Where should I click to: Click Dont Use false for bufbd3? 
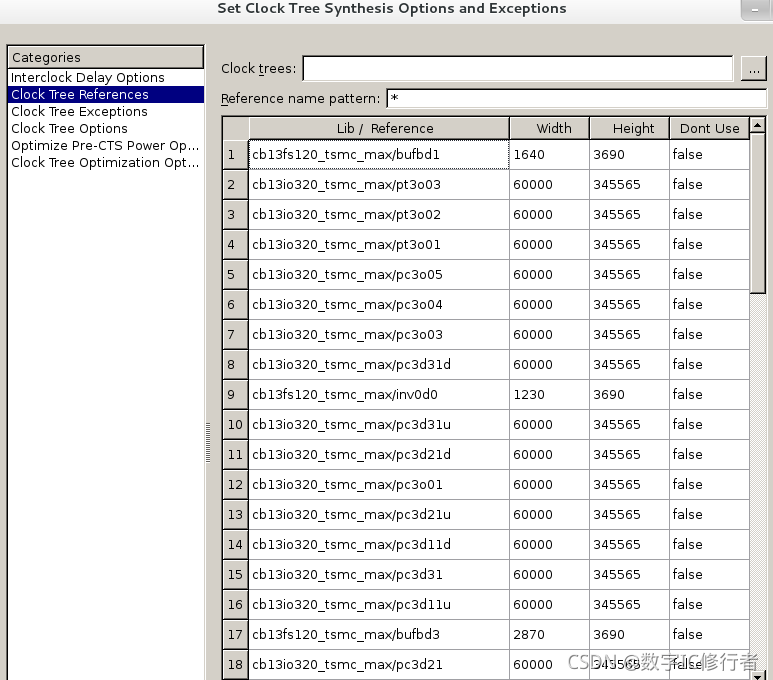click(x=709, y=634)
